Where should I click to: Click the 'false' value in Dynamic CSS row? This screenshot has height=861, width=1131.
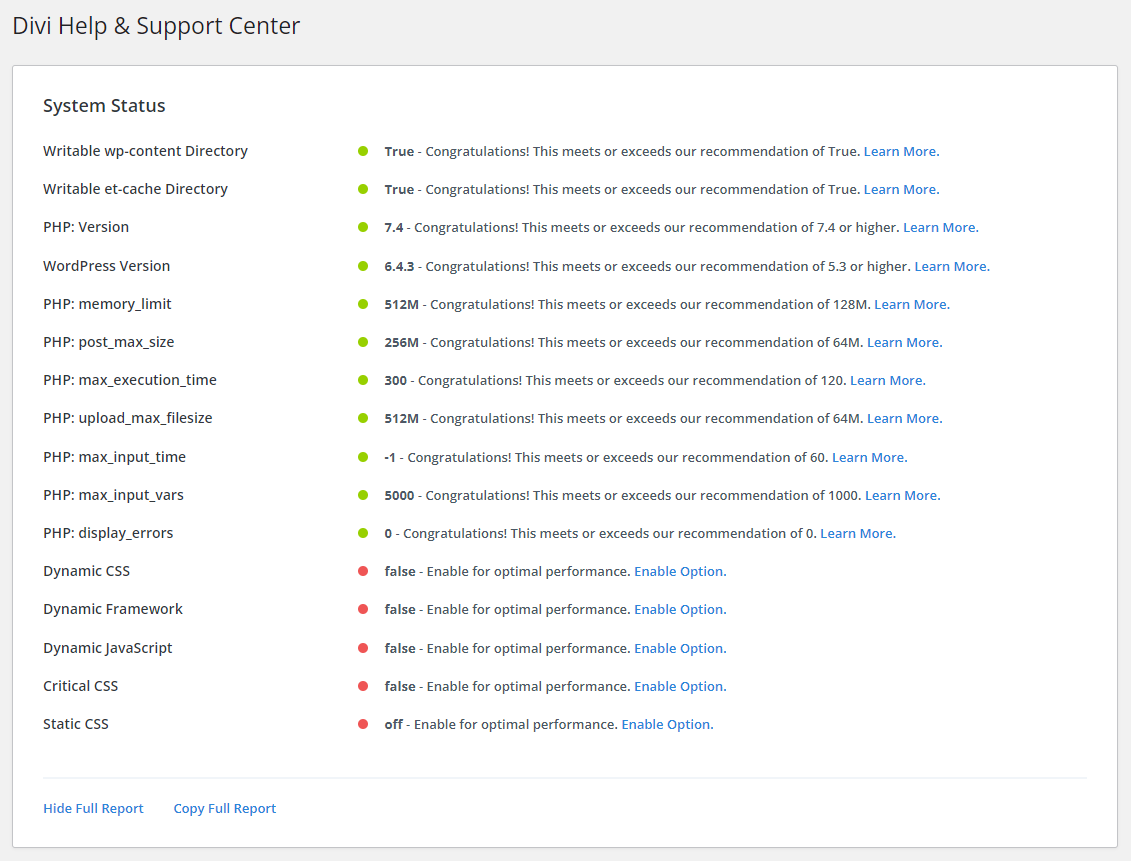(x=400, y=572)
